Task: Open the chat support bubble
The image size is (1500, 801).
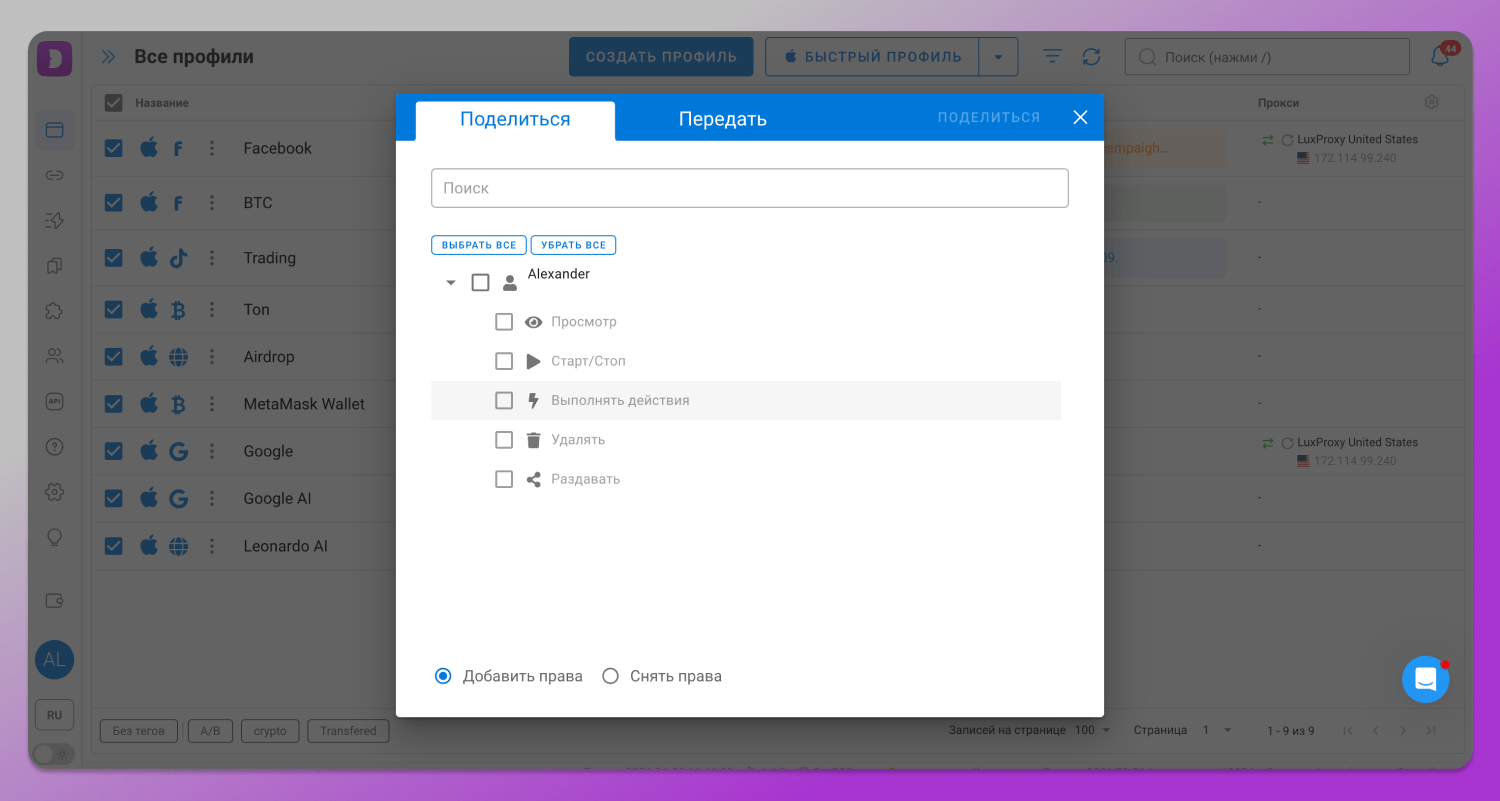Action: (x=1425, y=680)
